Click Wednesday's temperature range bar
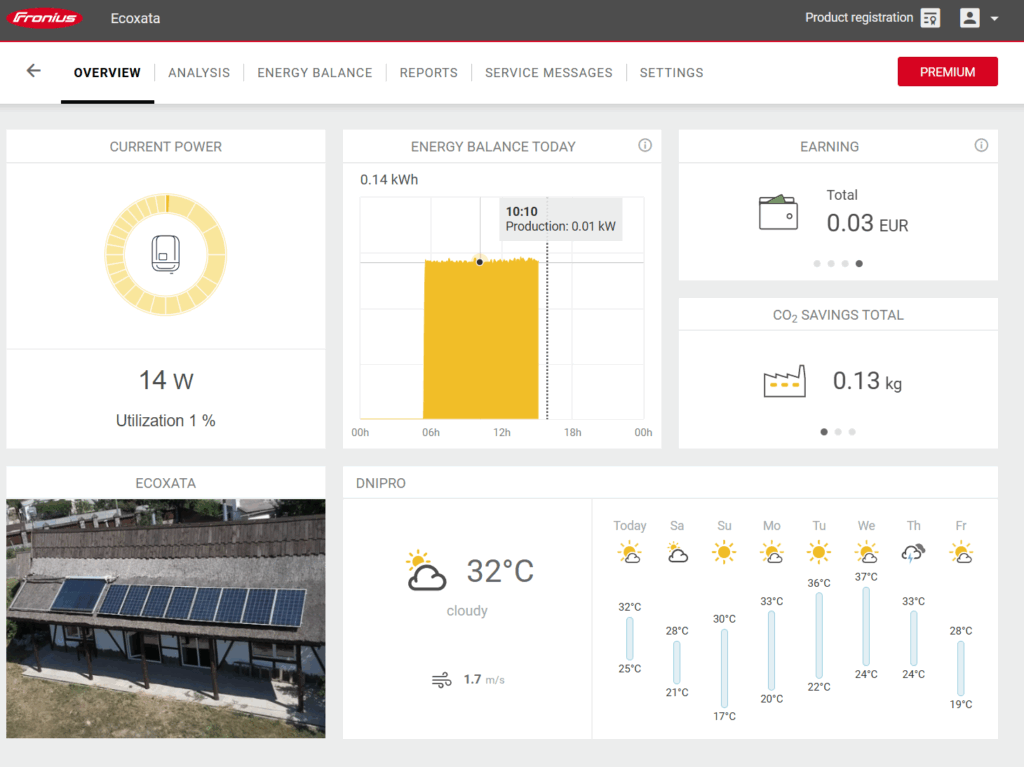 coord(866,626)
